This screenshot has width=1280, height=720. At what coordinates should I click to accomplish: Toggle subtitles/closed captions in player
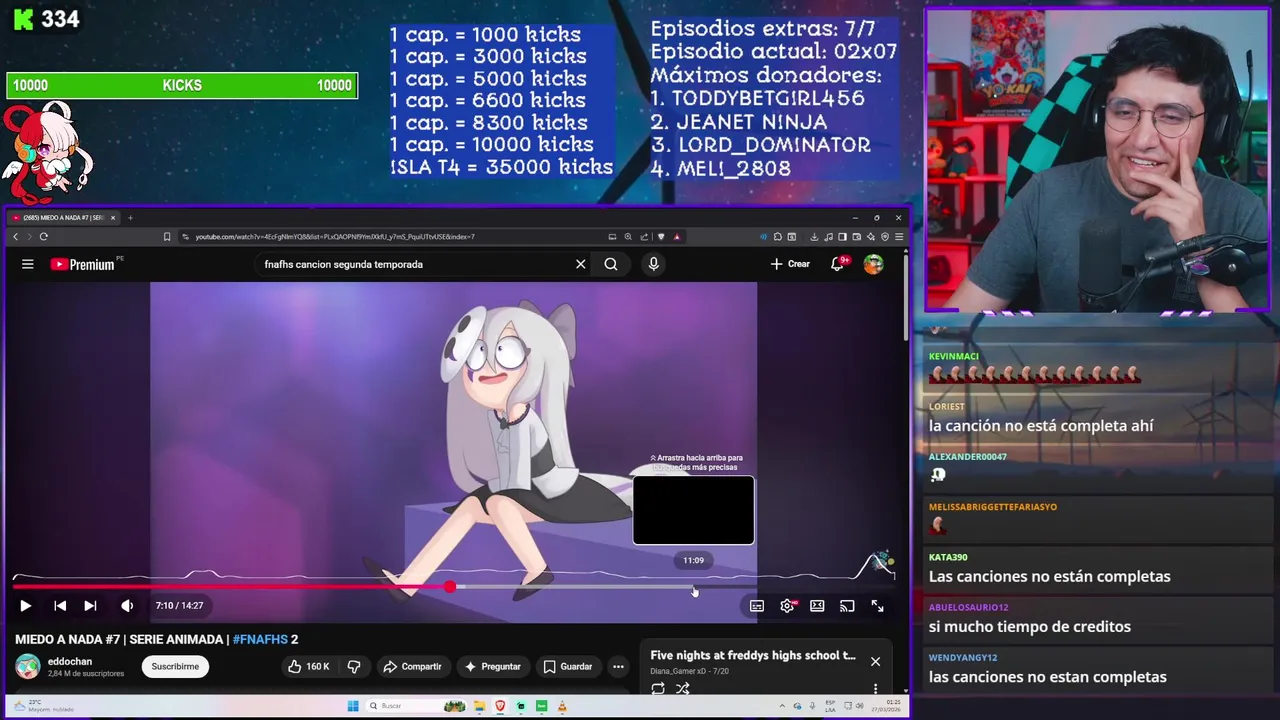tap(757, 605)
